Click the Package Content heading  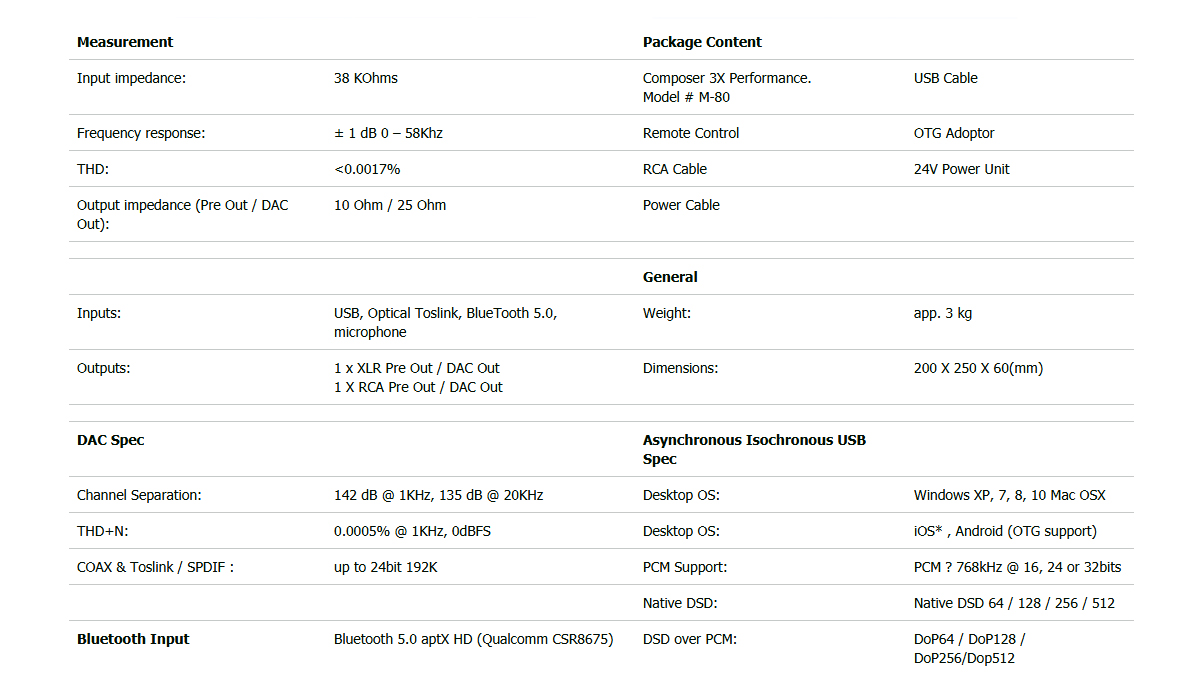coord(702,42)
